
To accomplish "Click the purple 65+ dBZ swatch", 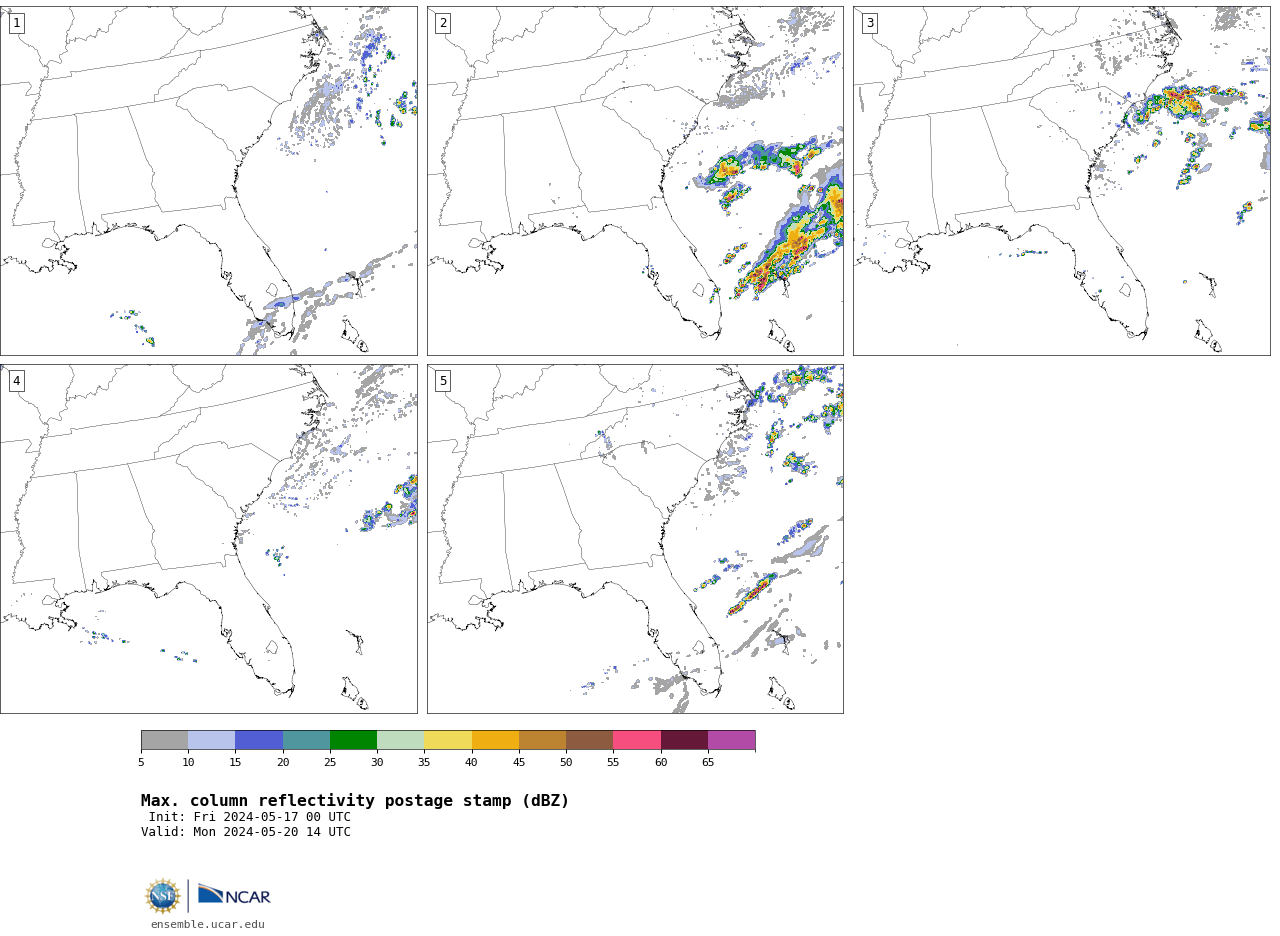I will [x=731, y=740].
